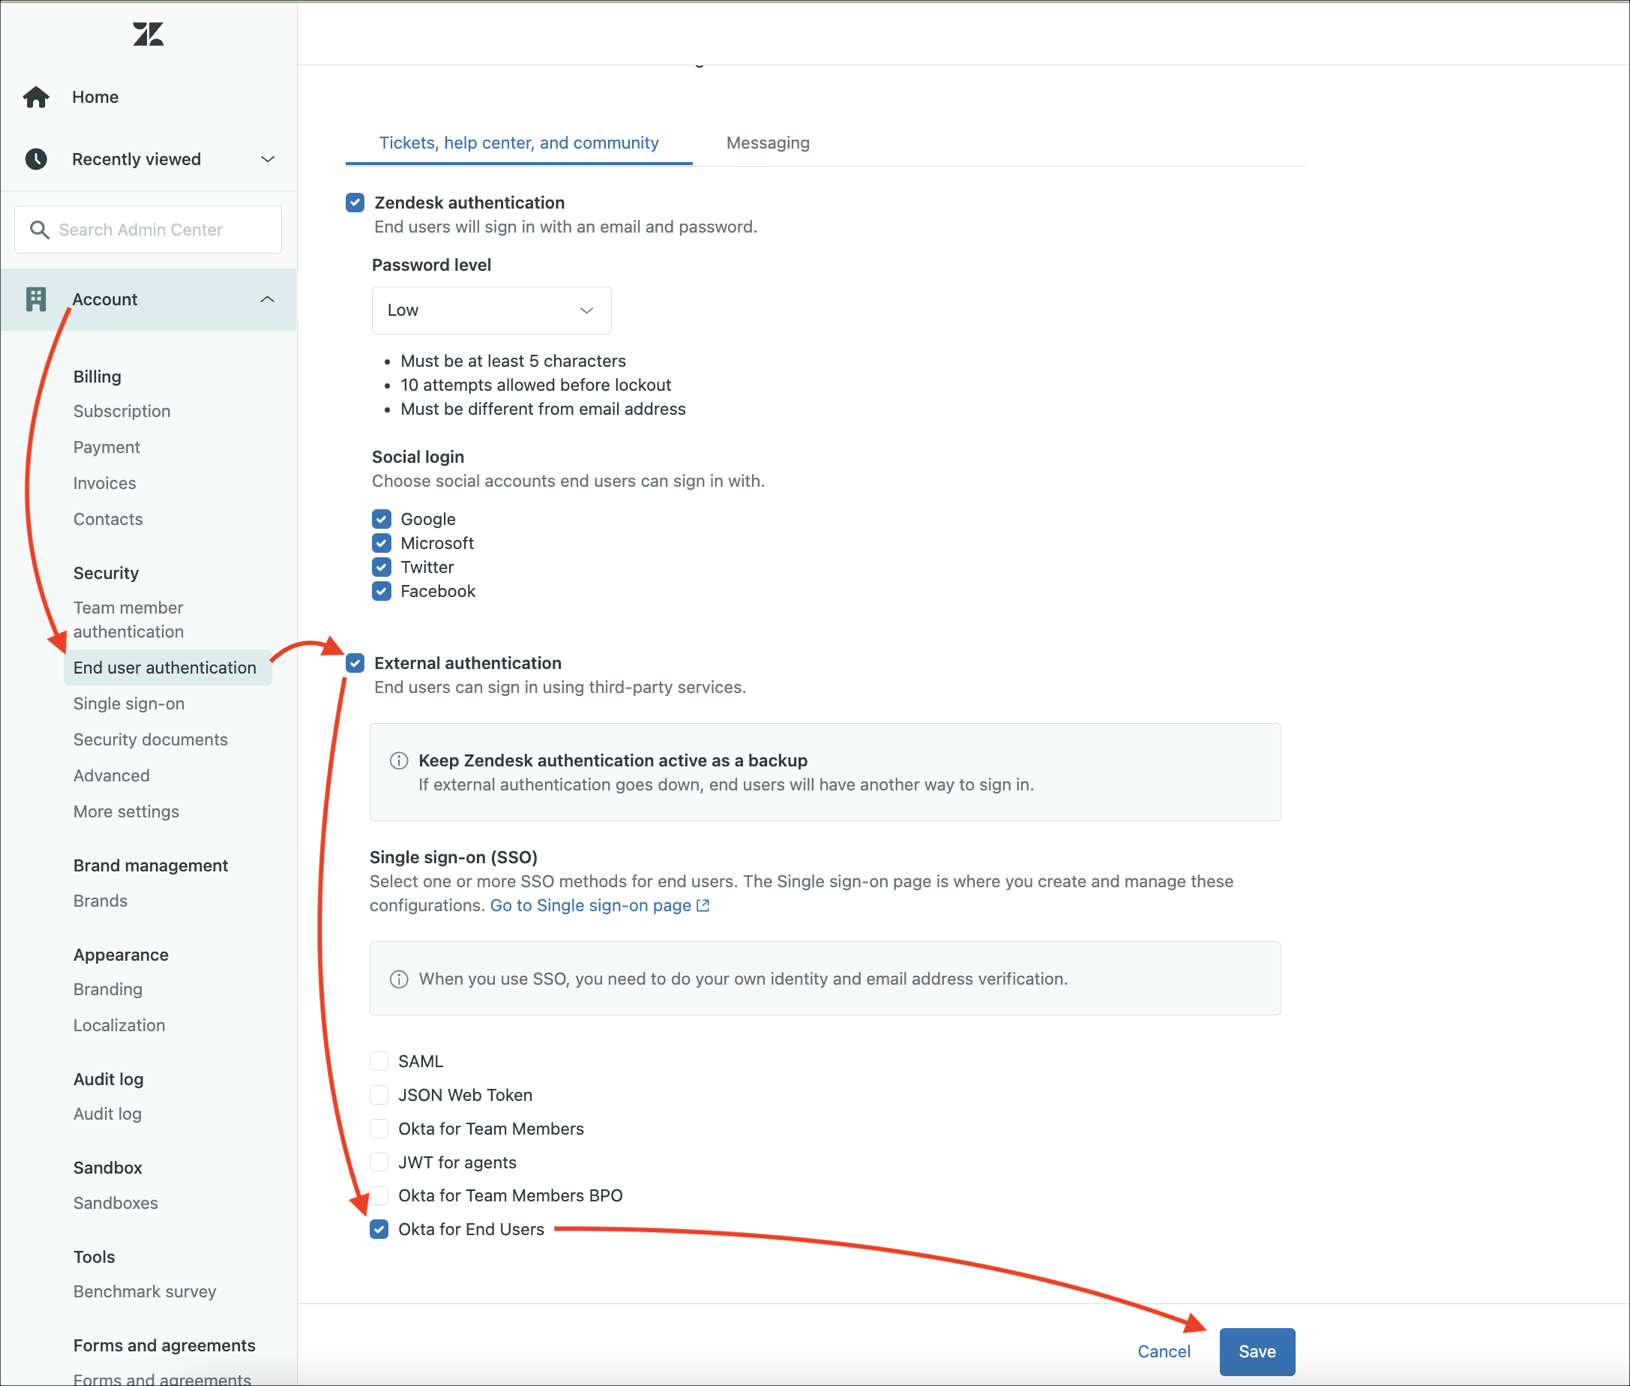The height and width of the screenshot is (1386, 1630).
Task: Toggle the JSON Web Token checkbox
Action: tap(379, 1095)
